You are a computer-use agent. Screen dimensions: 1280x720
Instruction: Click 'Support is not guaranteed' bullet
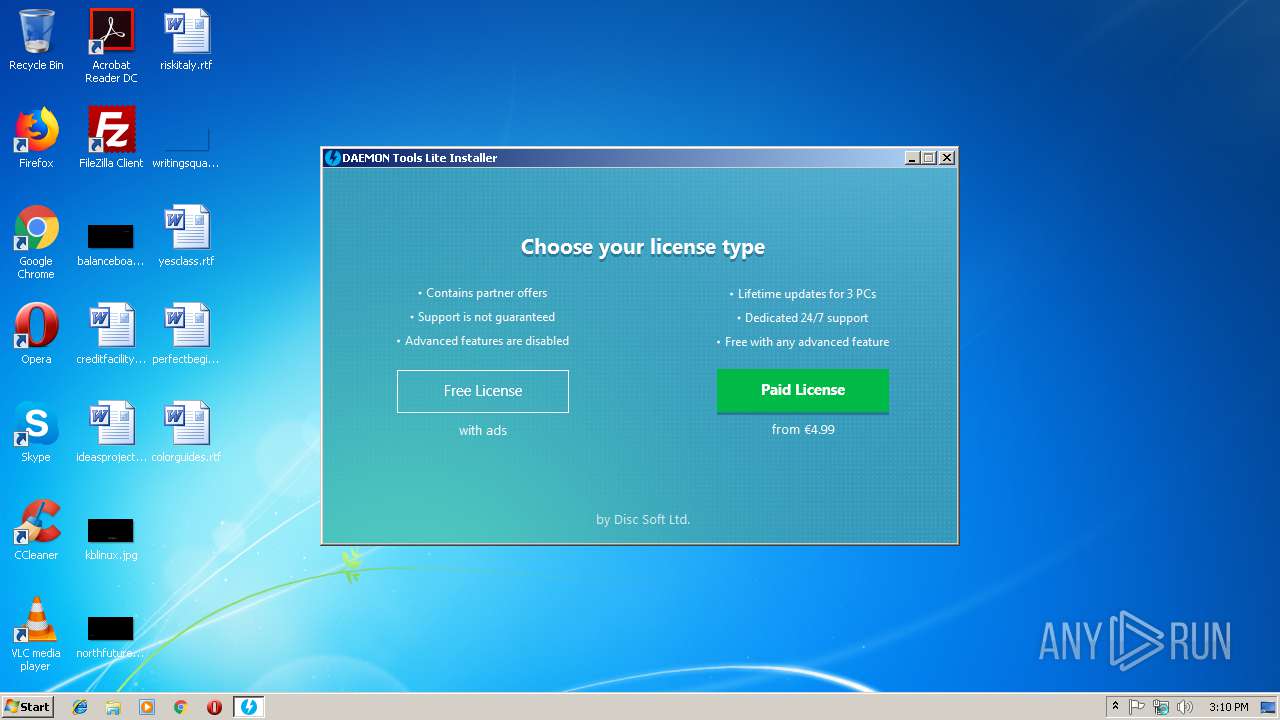(482, 317)
